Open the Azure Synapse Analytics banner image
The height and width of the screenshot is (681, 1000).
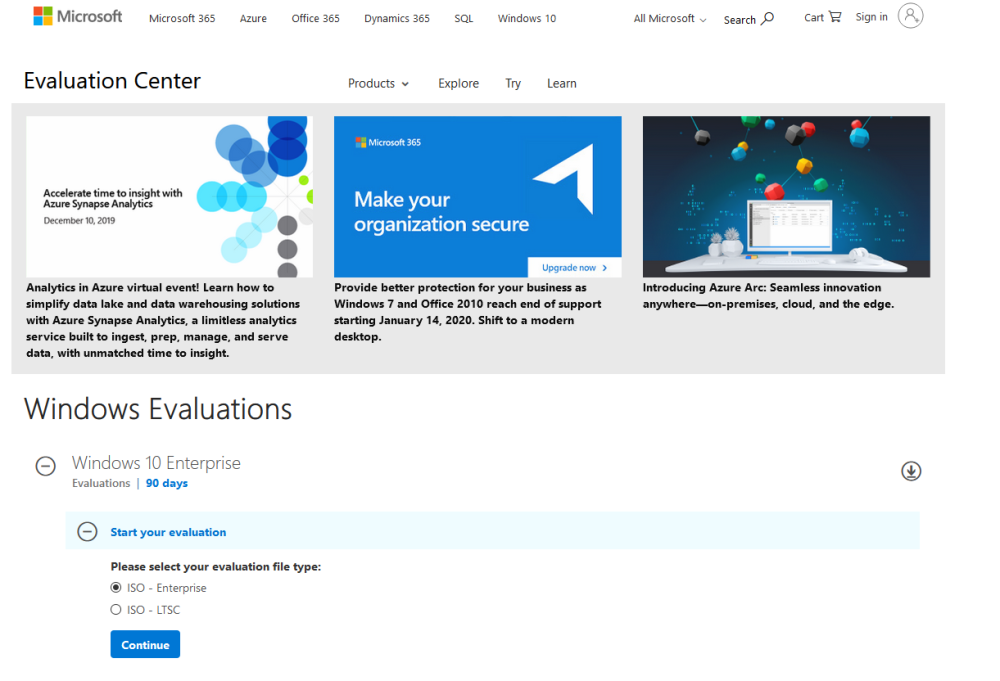(x=170, y=196)
